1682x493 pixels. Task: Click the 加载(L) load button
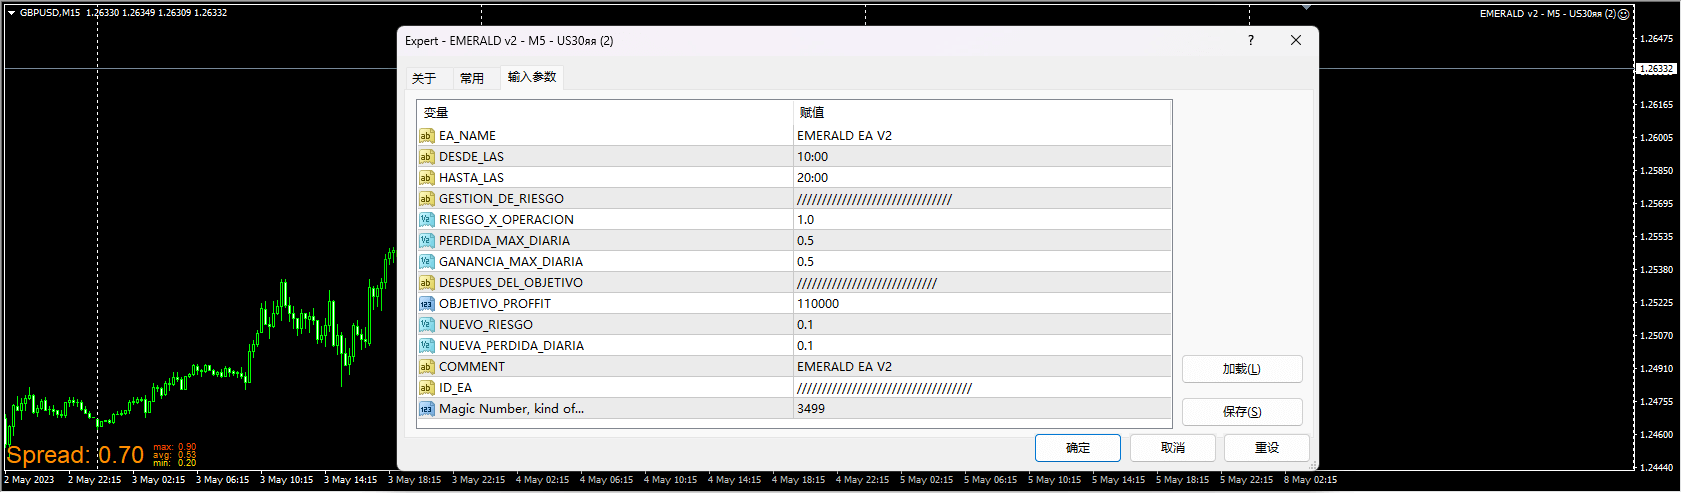[1242, 369]
